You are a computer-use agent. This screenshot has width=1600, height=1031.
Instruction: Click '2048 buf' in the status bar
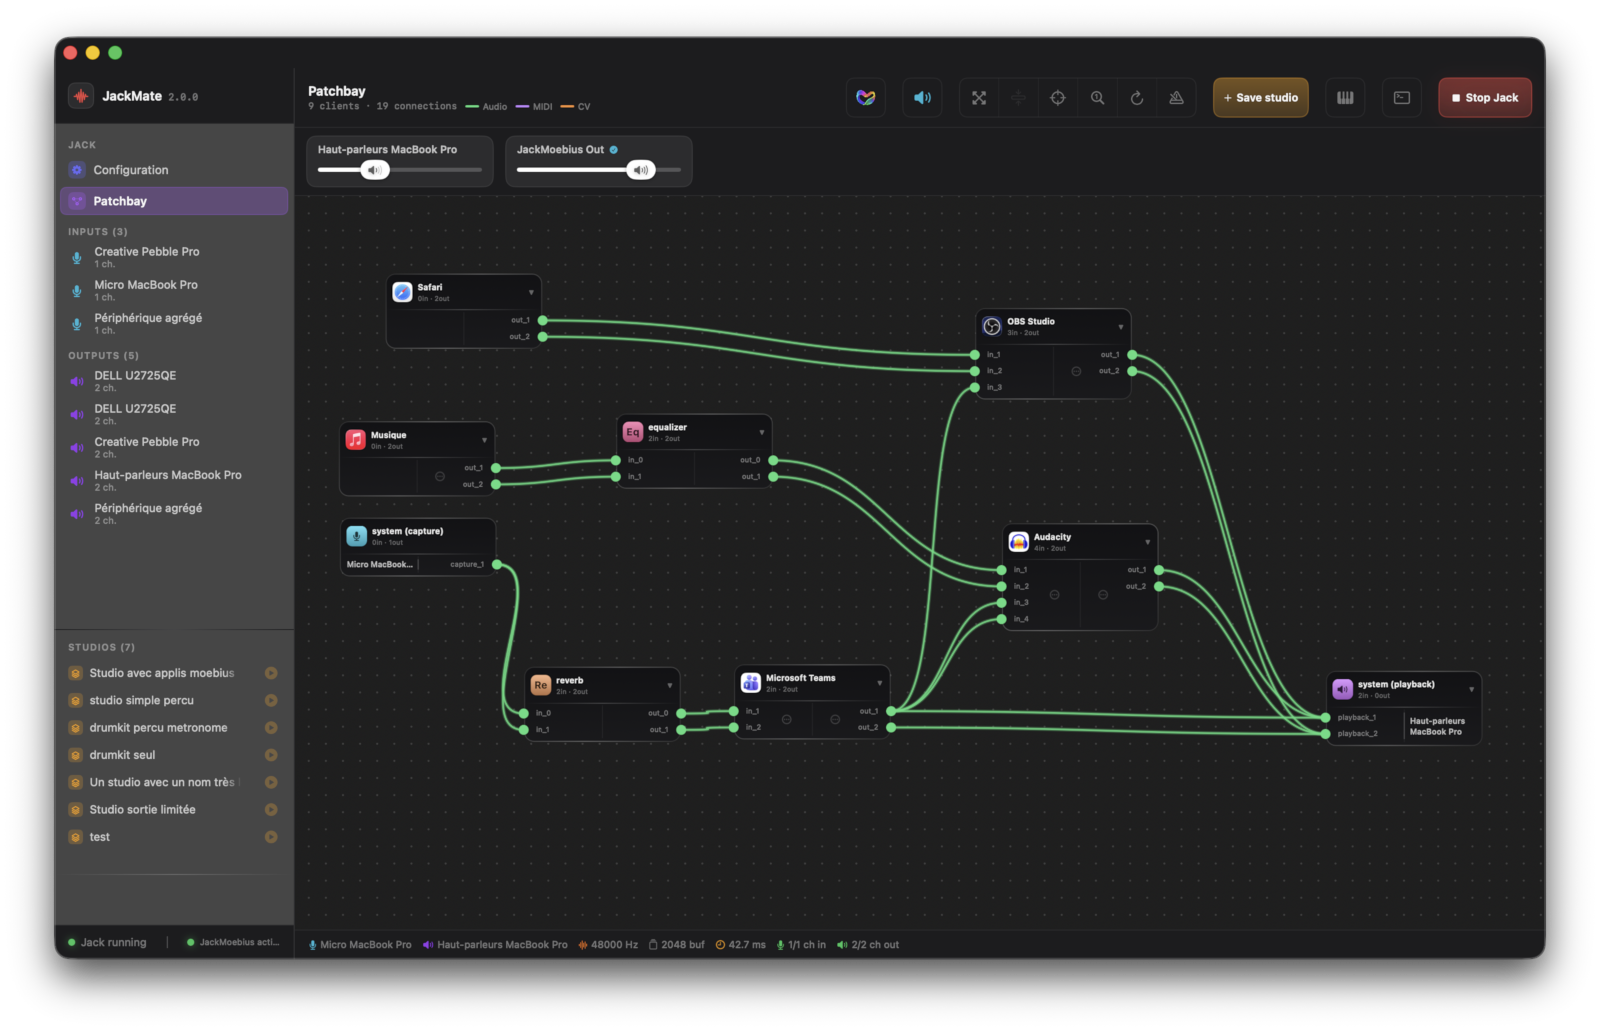click(677, 945)
